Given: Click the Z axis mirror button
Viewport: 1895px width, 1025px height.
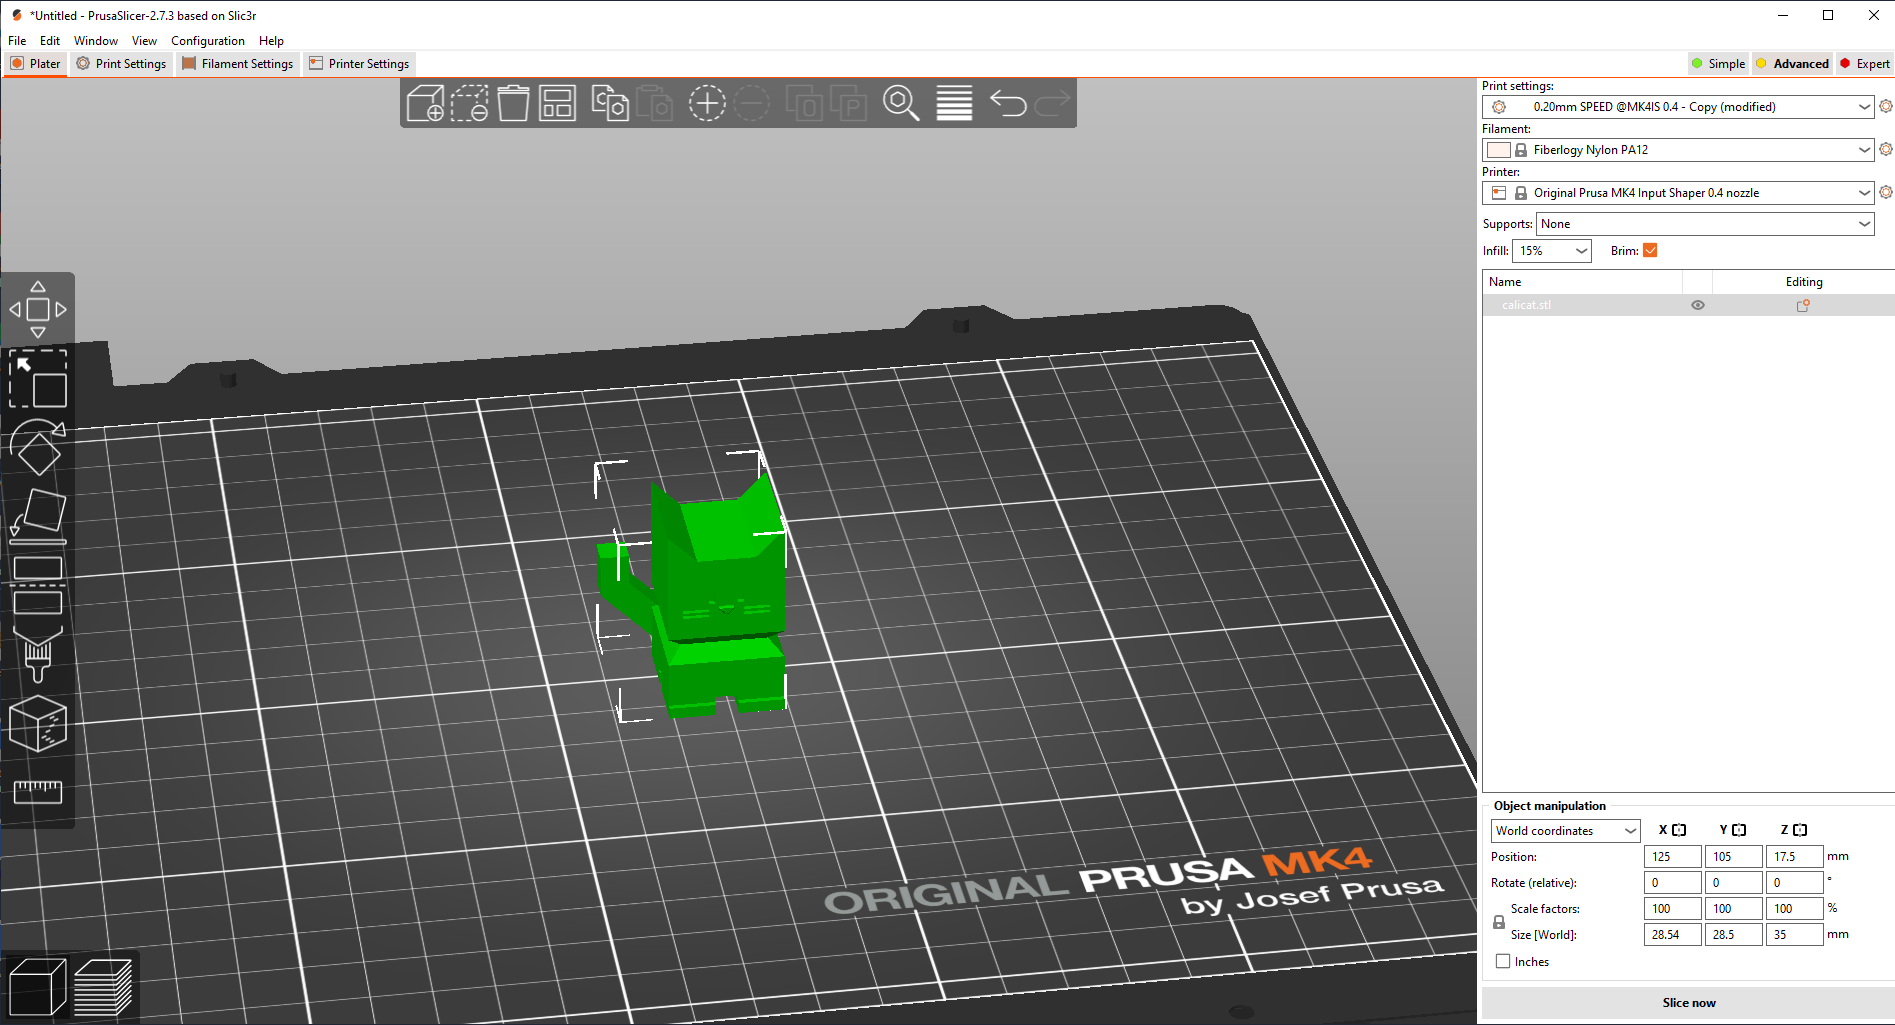Looking at the screenshot, I should coord(1800,830).
